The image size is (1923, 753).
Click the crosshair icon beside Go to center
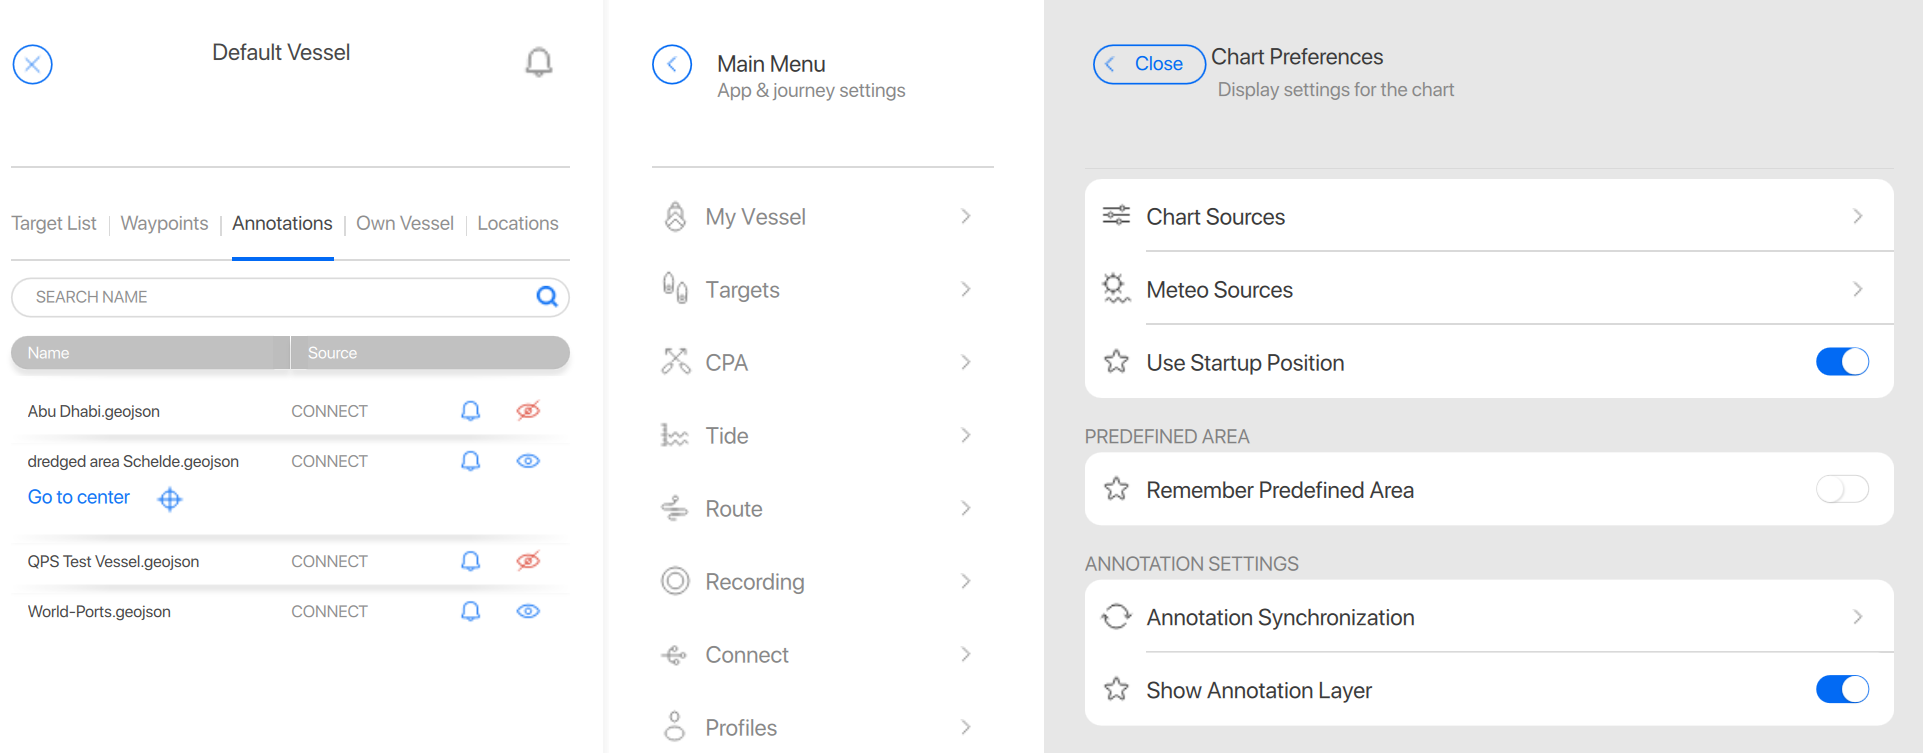[x=170, y=499]
